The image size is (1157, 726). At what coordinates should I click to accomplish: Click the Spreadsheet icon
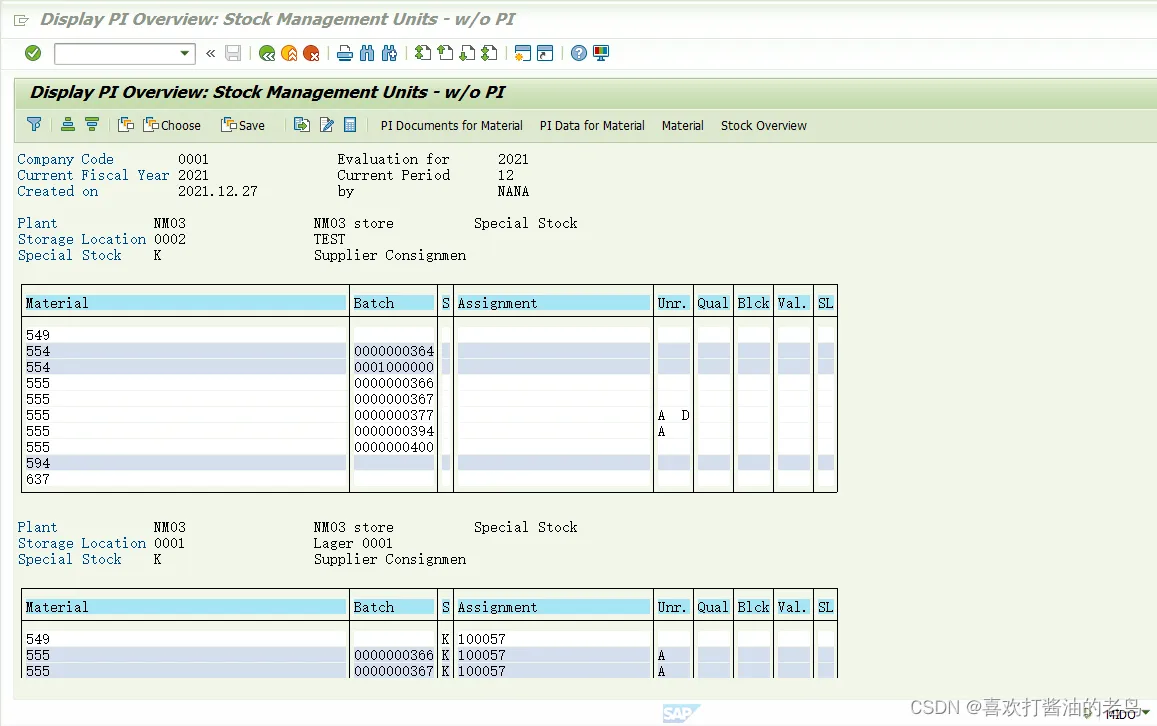point(350,125)
